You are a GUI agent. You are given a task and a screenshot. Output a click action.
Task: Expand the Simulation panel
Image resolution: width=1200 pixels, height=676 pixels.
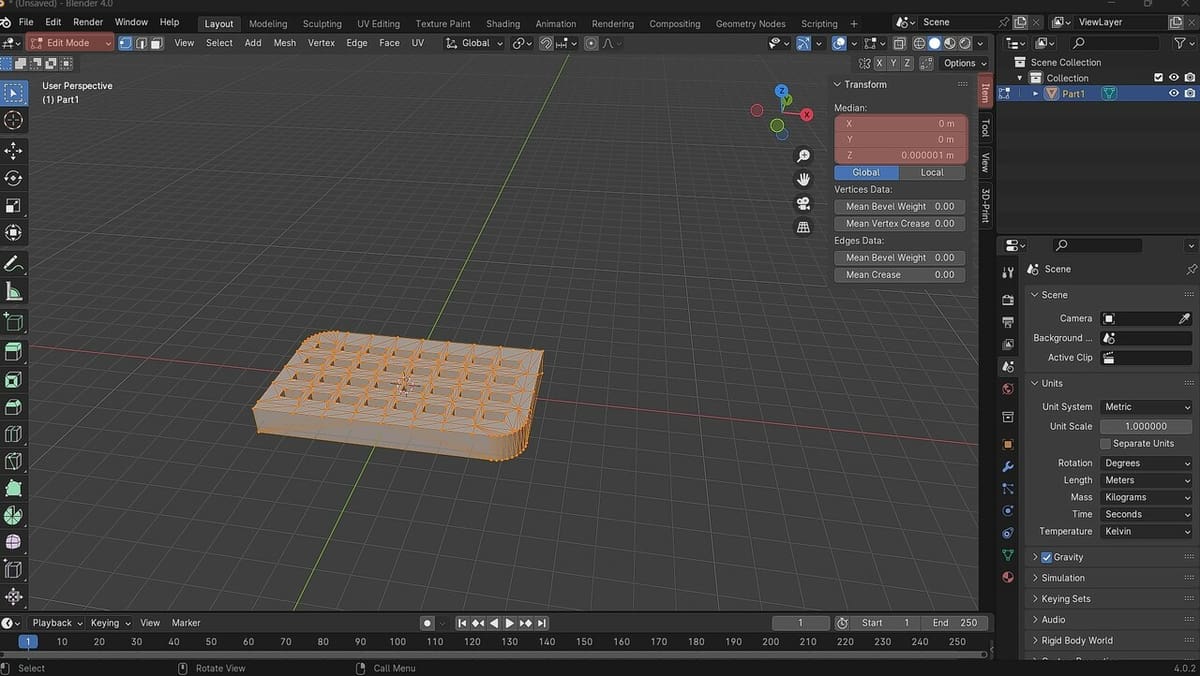tap(1063, 578)
